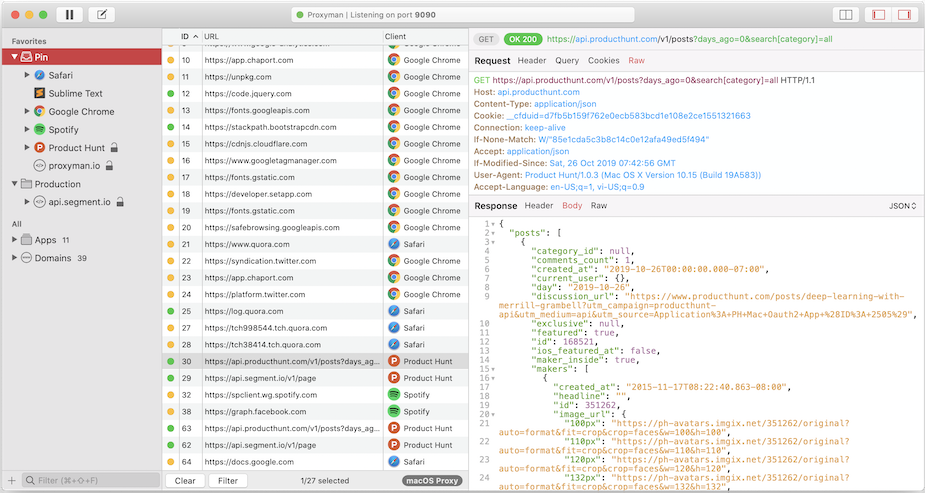Click the OK 200 status badge

[523, 39]
